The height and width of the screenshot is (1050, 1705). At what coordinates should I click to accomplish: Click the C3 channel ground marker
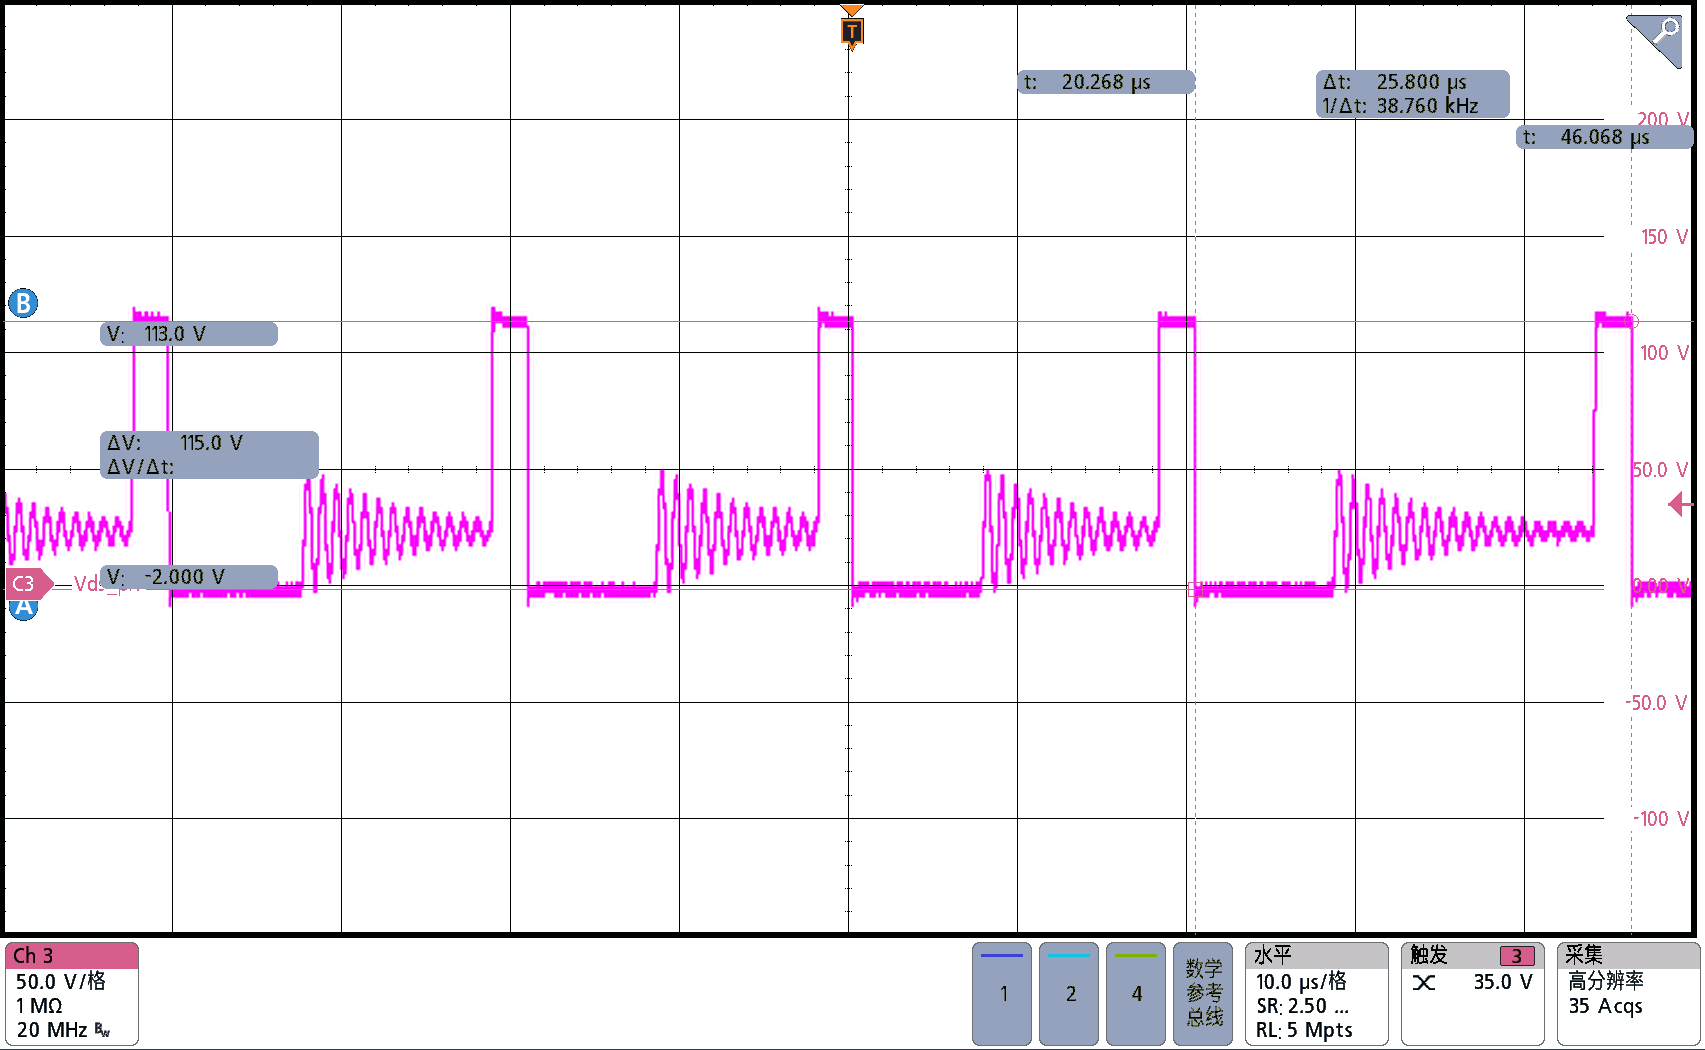coord(29,584)
